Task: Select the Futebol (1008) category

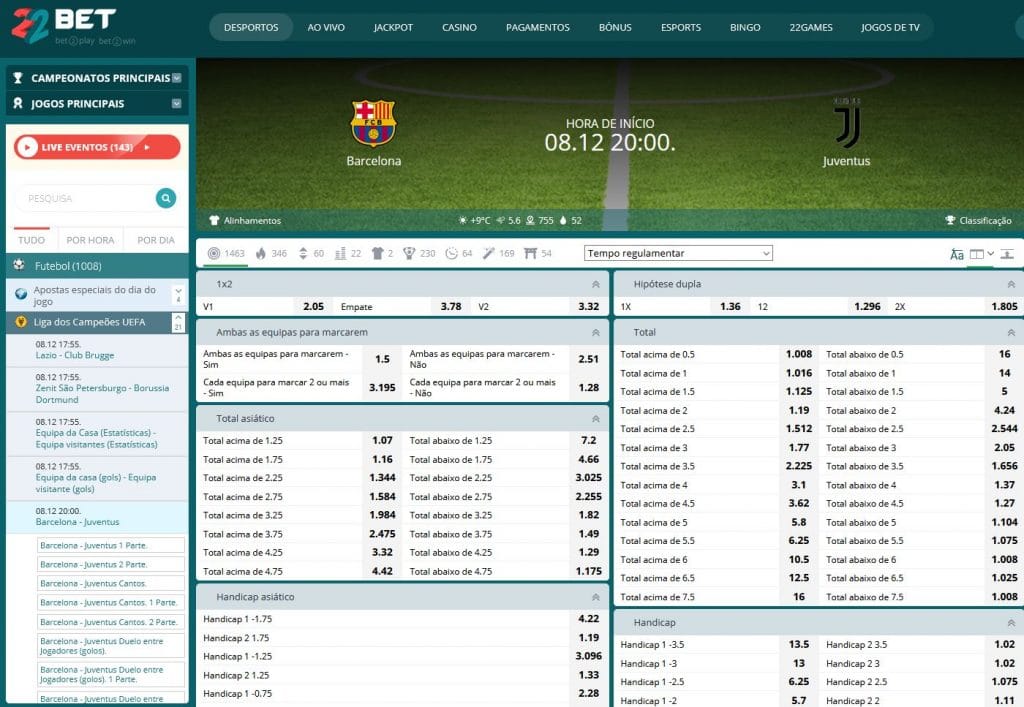Action: (x=97, y=266)
